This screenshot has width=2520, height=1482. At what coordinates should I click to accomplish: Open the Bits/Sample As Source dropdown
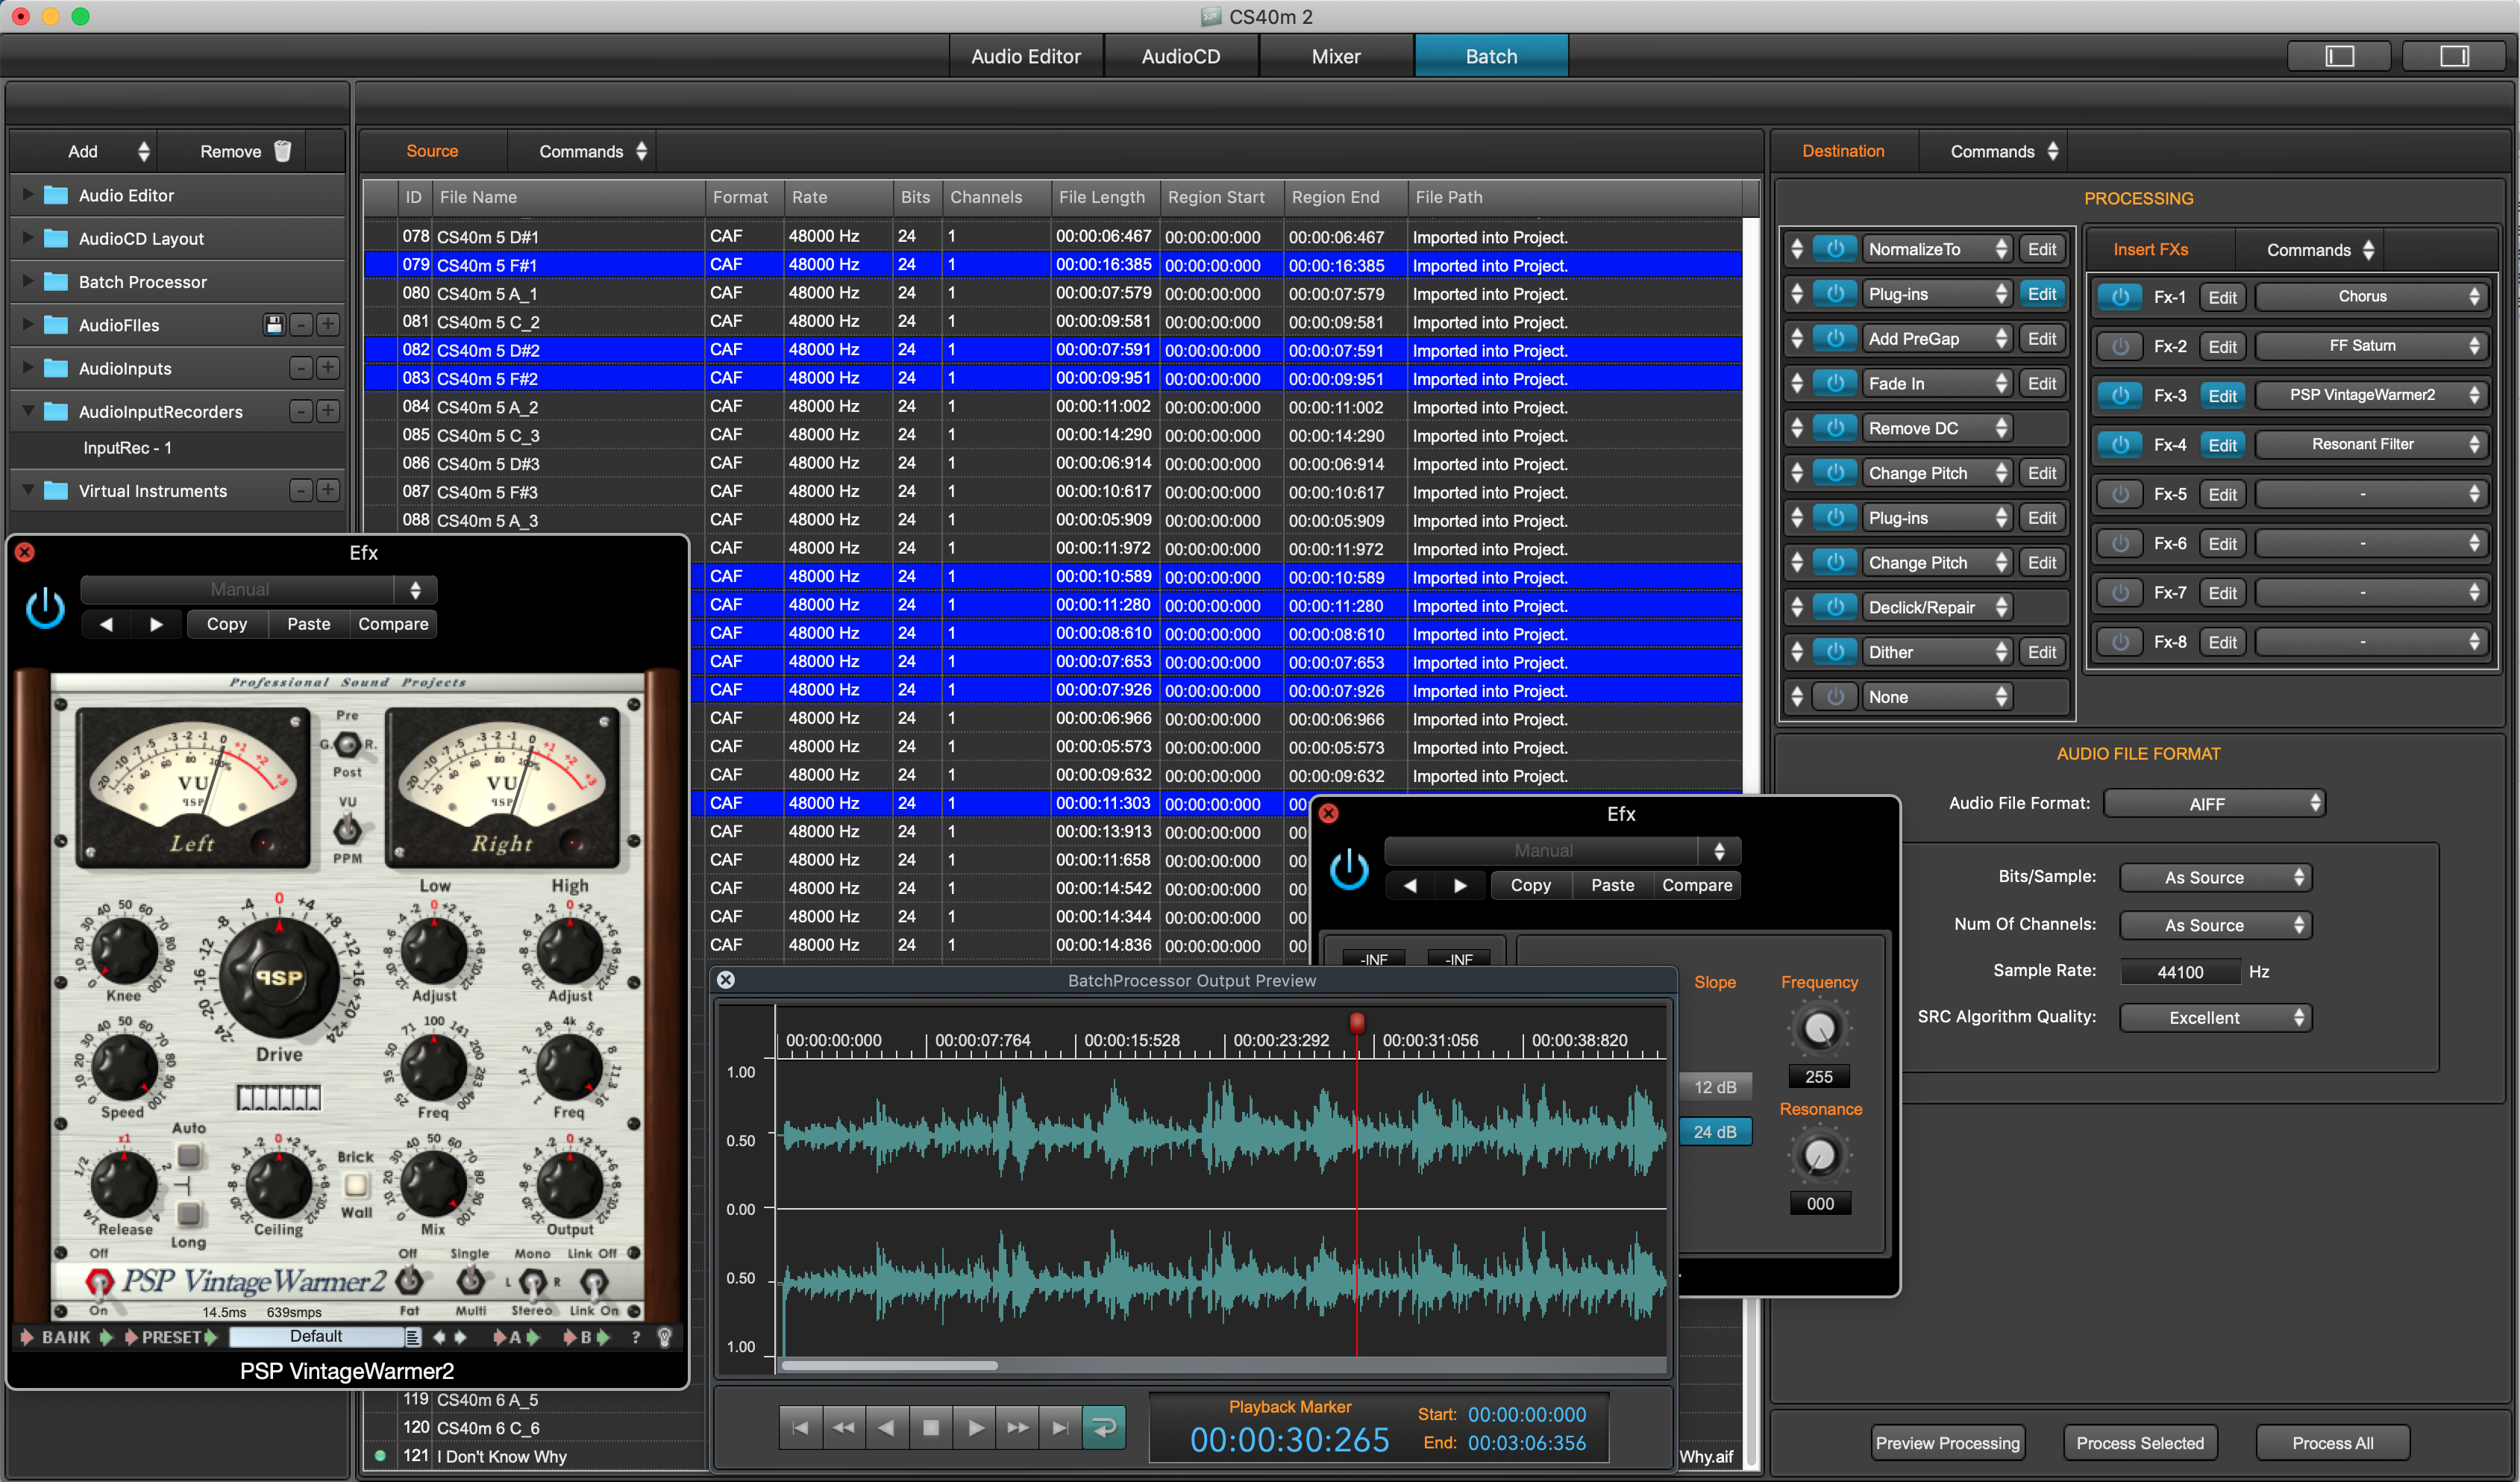(x=2214, y=877)
